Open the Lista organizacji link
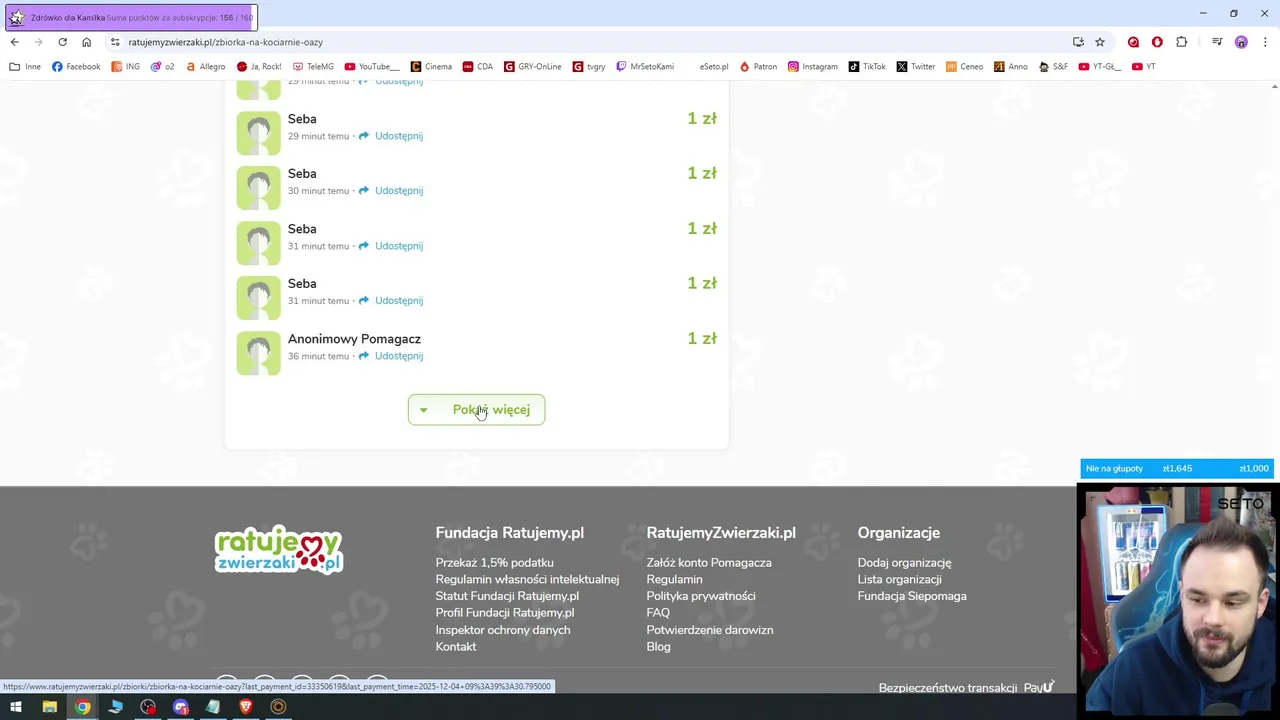 [899, 579]
